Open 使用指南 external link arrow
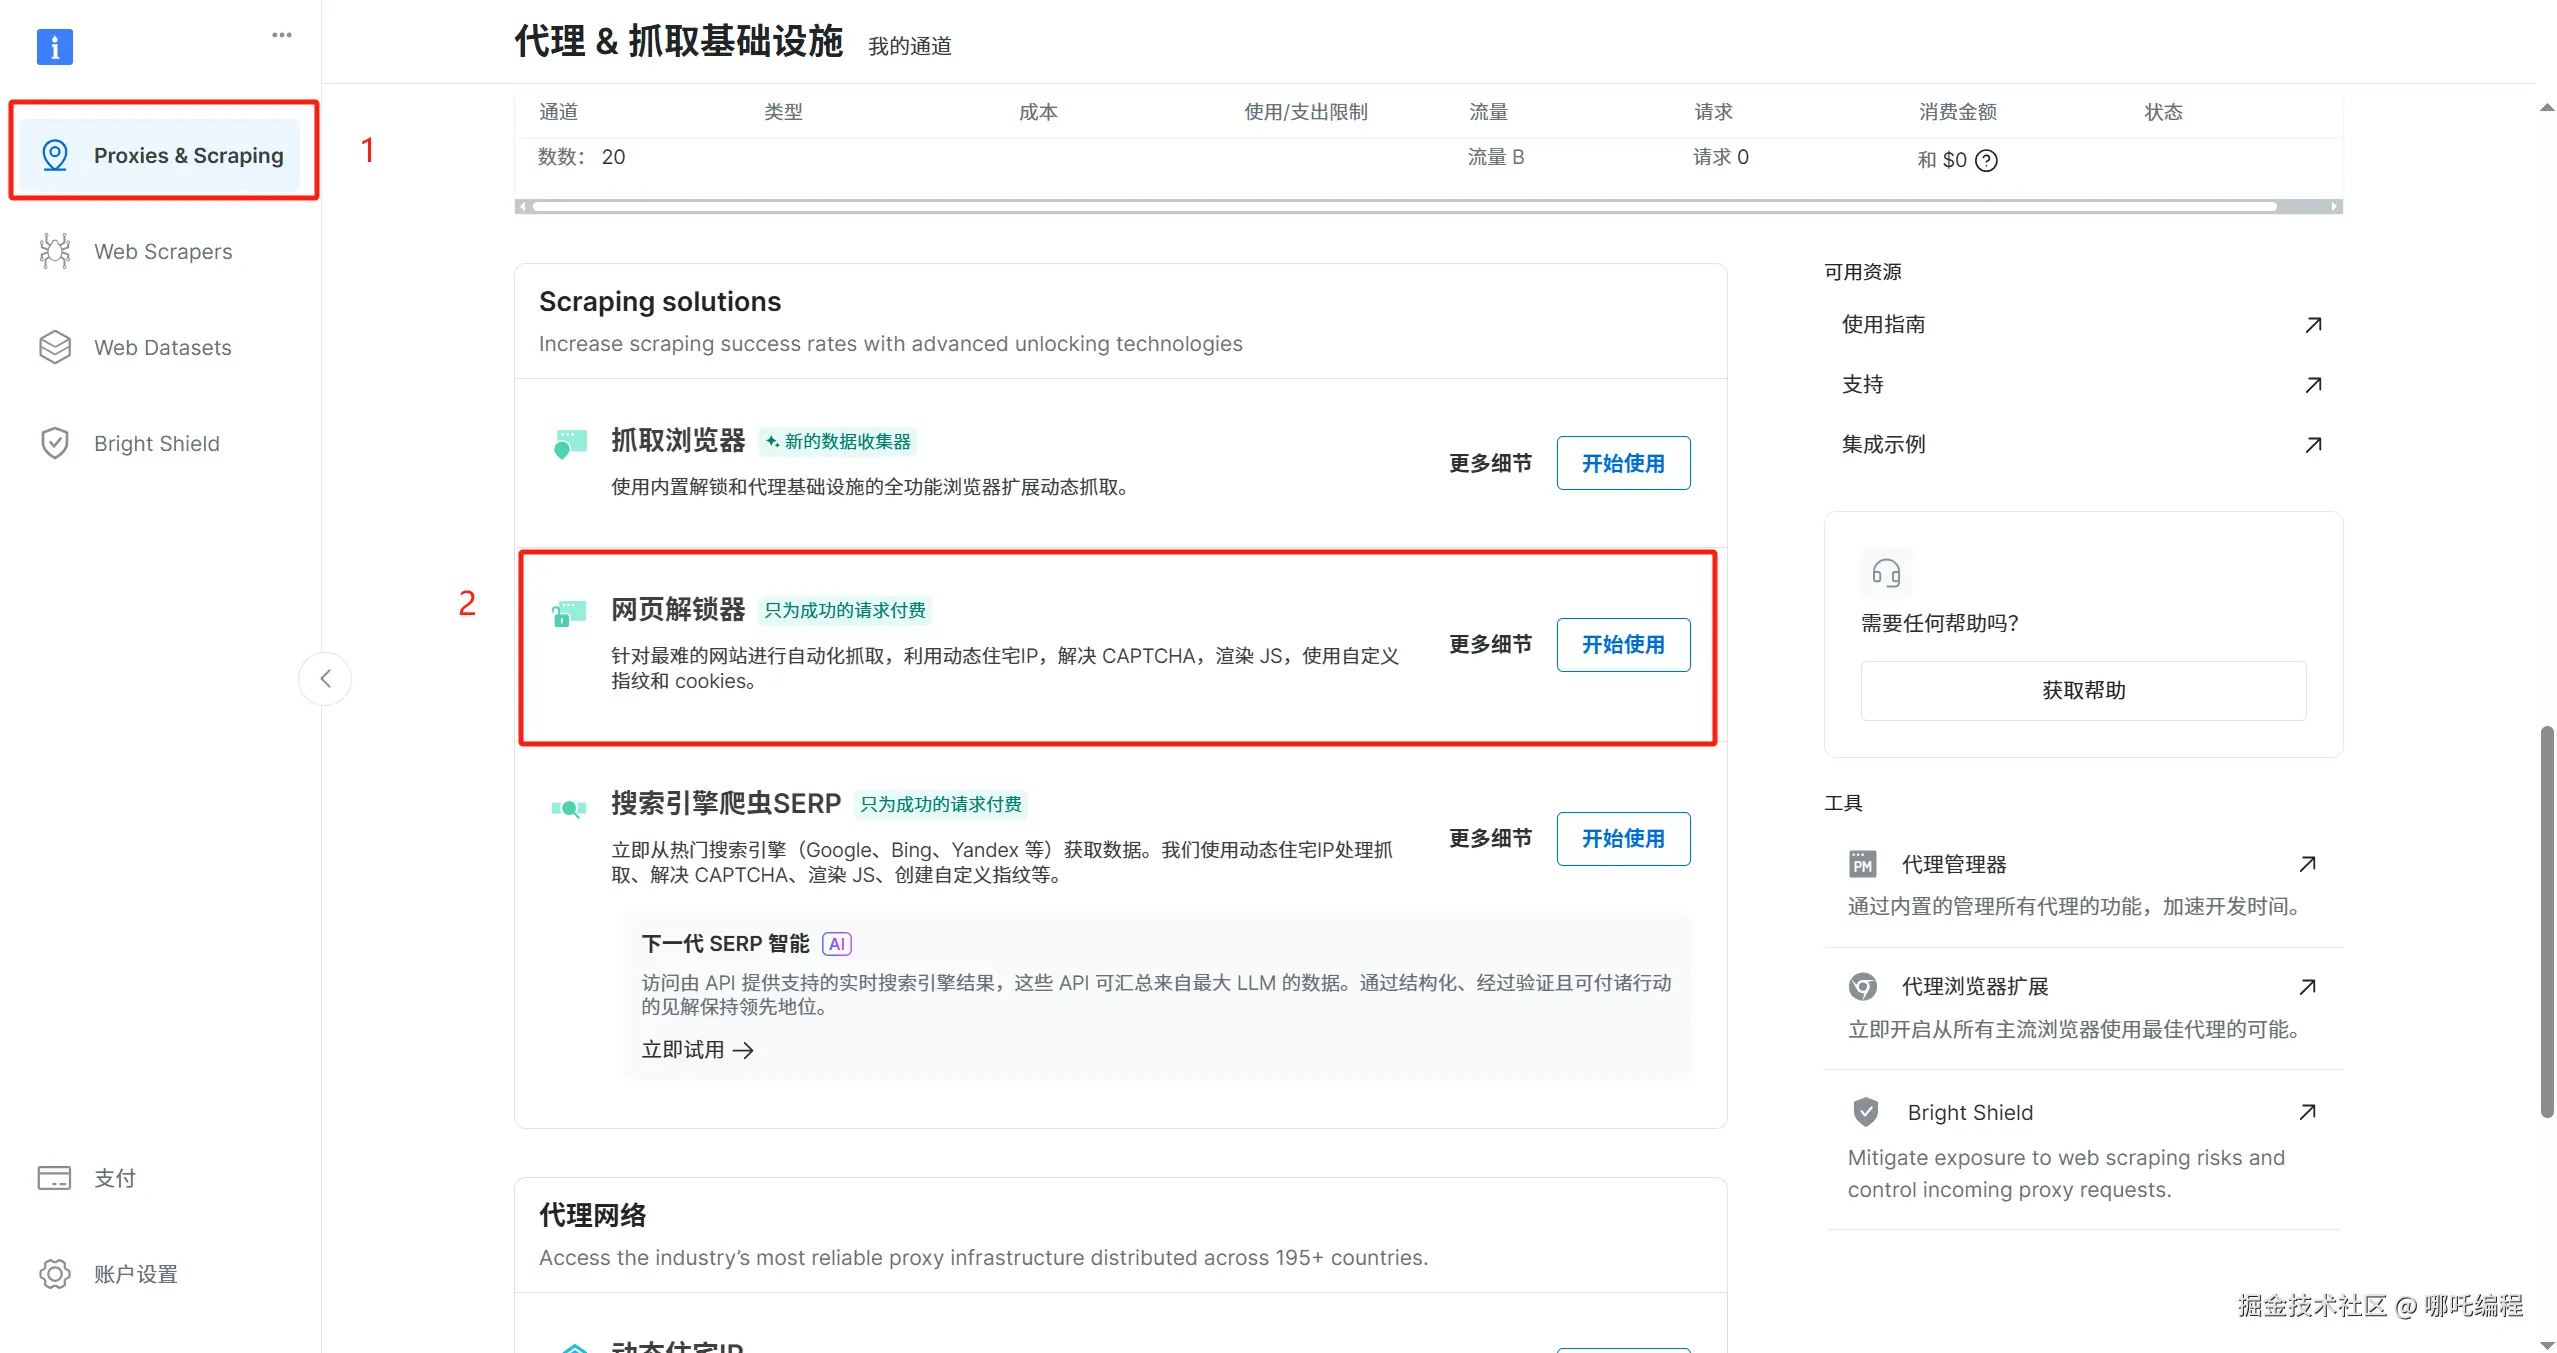Screen dimensions: 2557x1353 (x=2312, y=324)
